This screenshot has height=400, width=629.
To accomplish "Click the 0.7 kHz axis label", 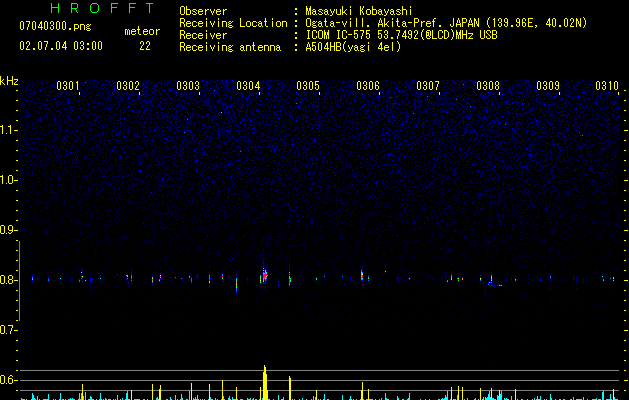I will pyautogui.click(x=8, y=330).
